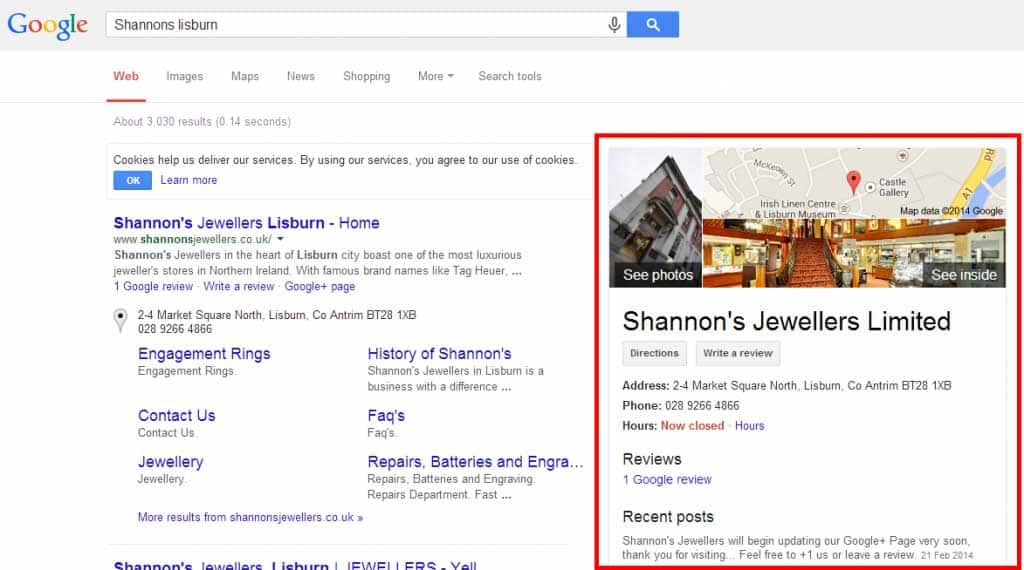This screenshot has width=1024, height=570.
Task: Open Search tools options
Action: 509,76
